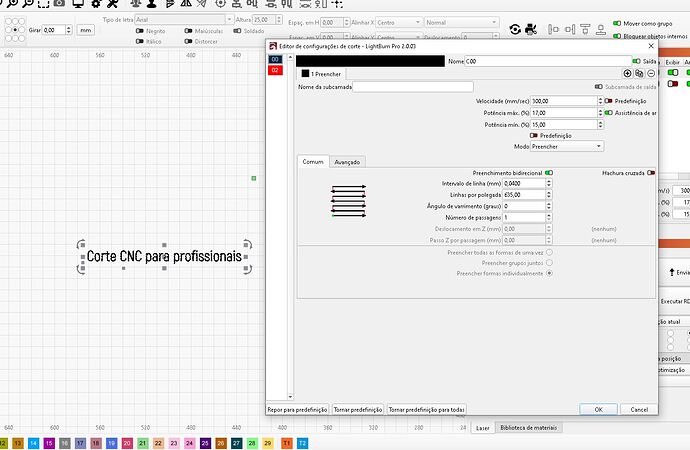Image resolution: width=690 pixels, height=450 pixels.
Task: Click the remove sub-layer minus icon
Action: click(650, 73)
